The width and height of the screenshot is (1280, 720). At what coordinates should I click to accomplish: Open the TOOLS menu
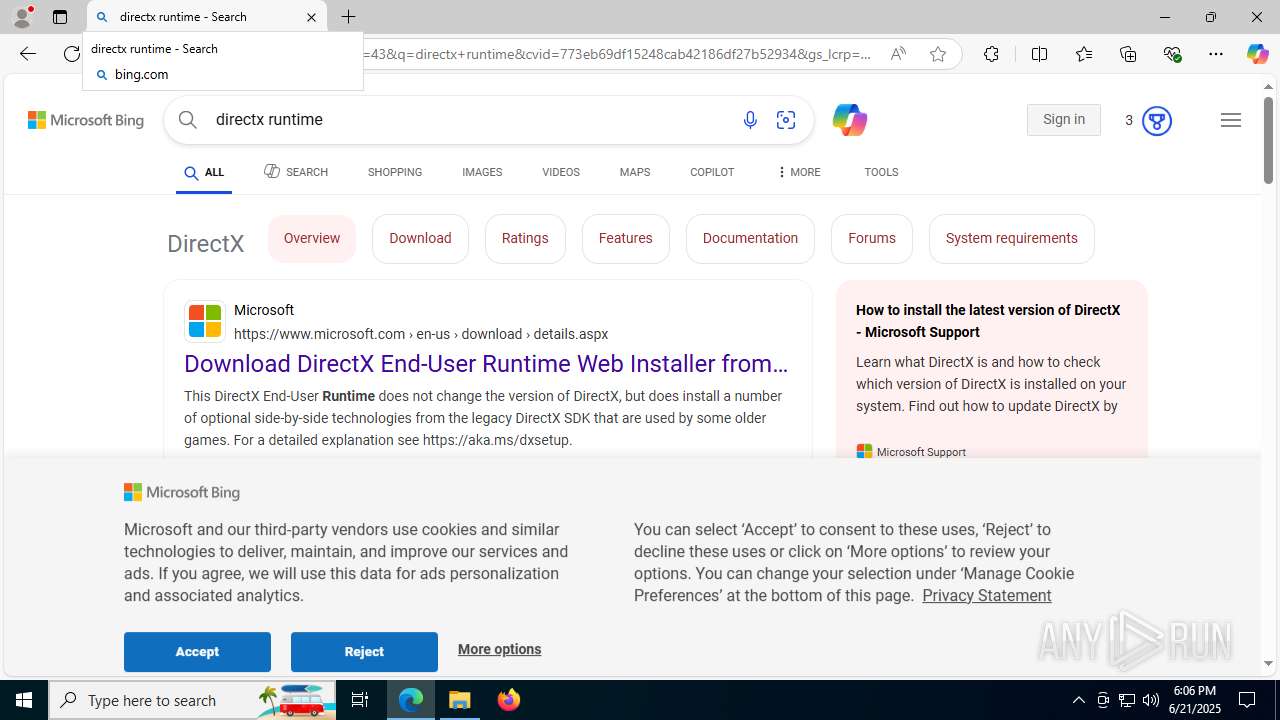click(x=881, y=172)
